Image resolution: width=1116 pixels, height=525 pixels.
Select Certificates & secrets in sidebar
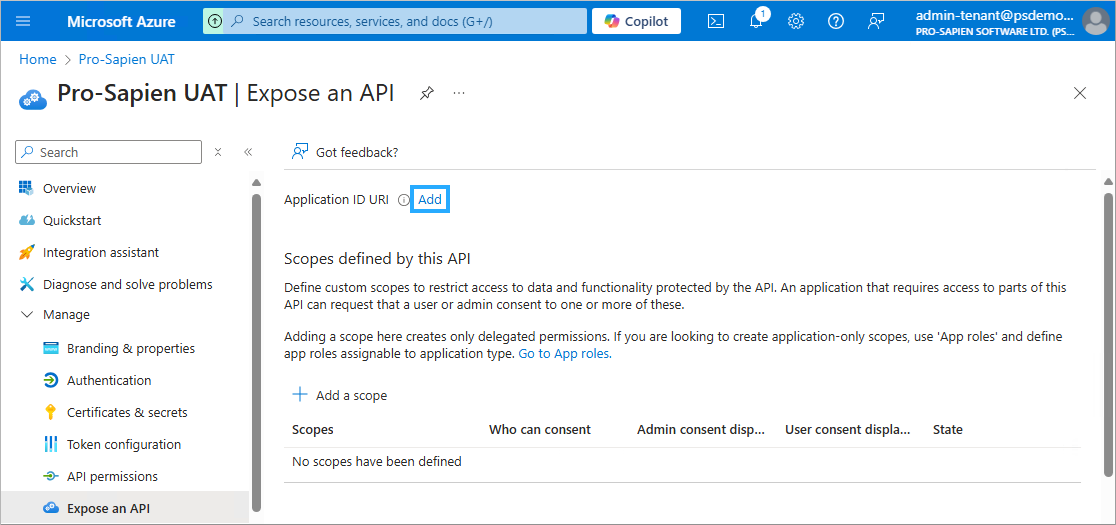pyautogui.click(x=127, y=413)
